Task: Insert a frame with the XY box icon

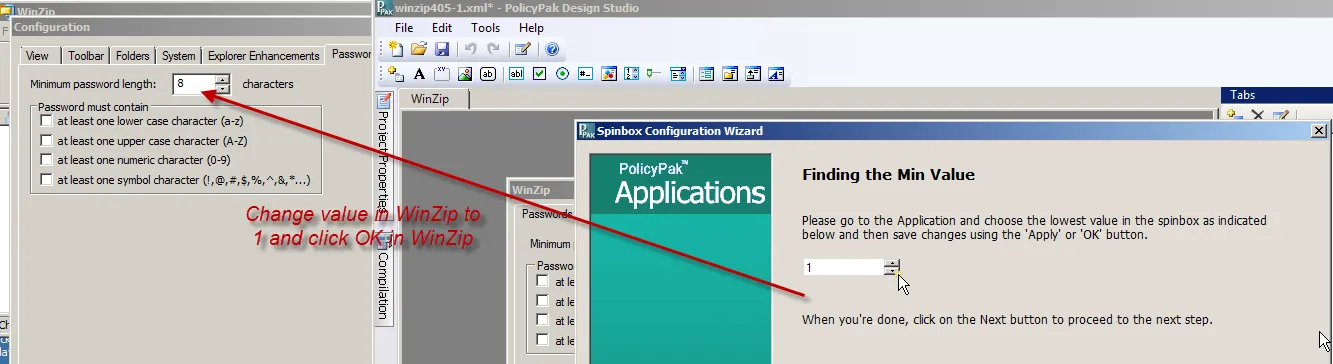Action: click(x=442, y=73)
